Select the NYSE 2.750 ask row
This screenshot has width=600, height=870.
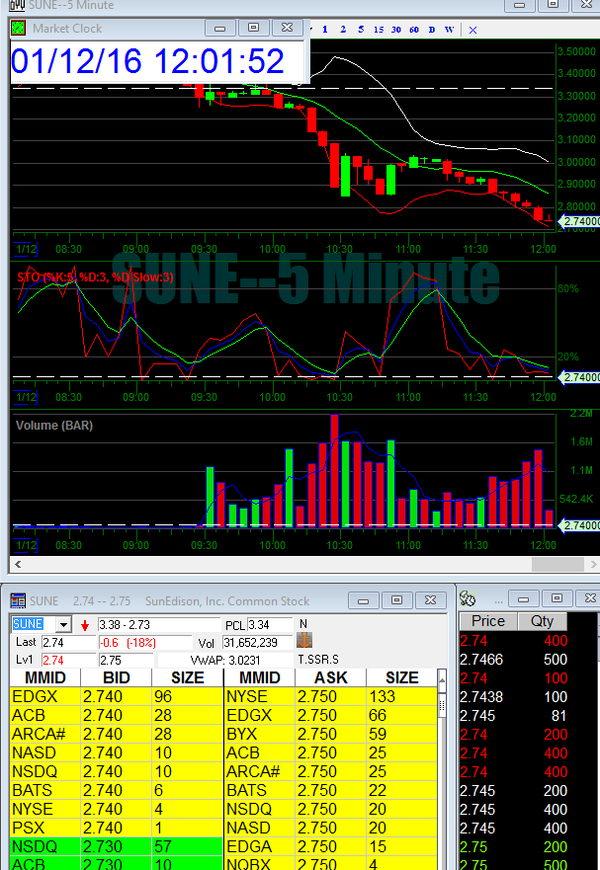coord(330,696)
